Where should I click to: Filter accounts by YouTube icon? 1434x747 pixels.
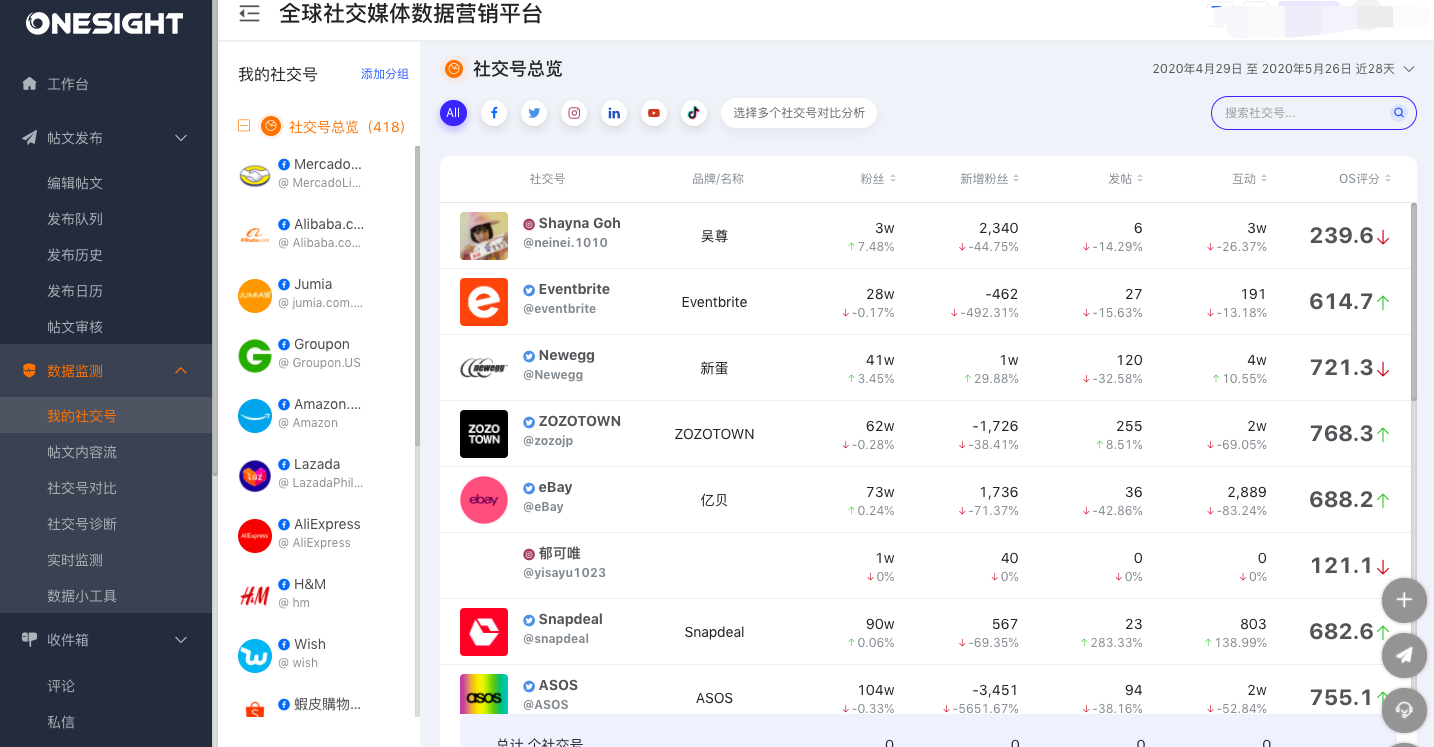(654, 113)
